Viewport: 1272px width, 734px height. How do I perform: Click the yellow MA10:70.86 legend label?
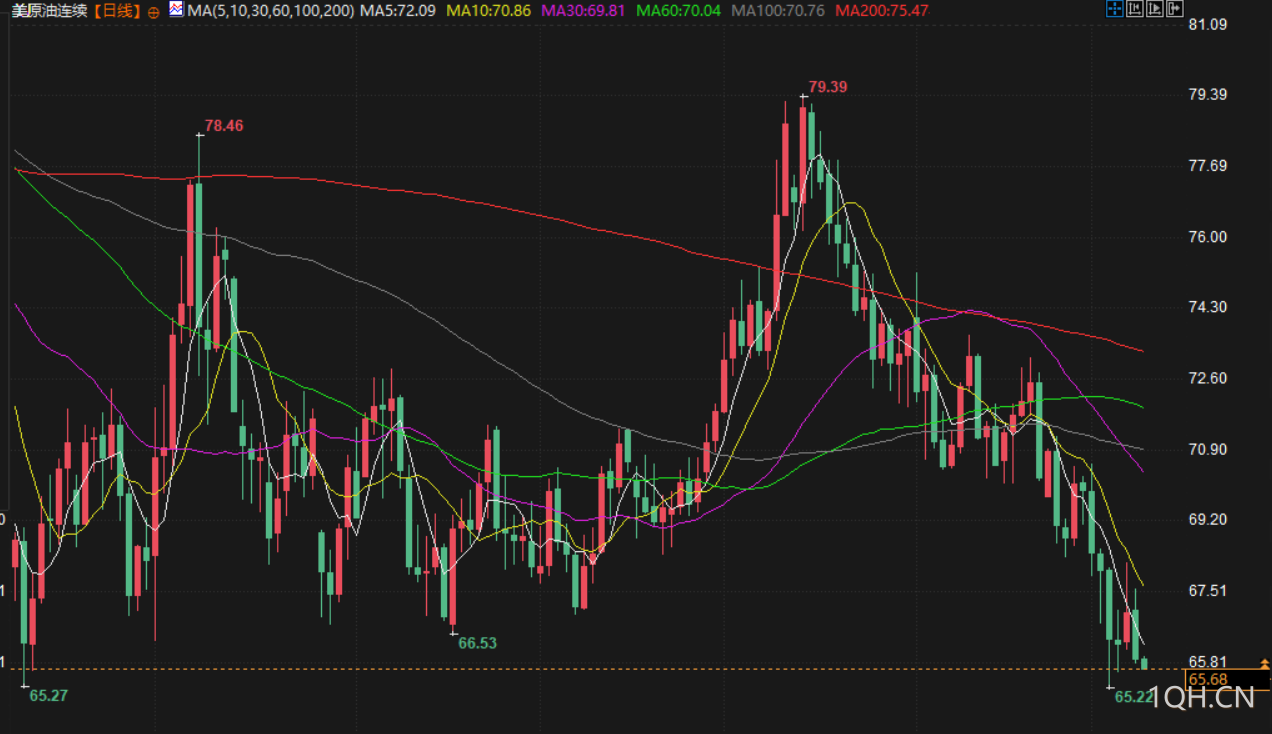click(488, 11)
